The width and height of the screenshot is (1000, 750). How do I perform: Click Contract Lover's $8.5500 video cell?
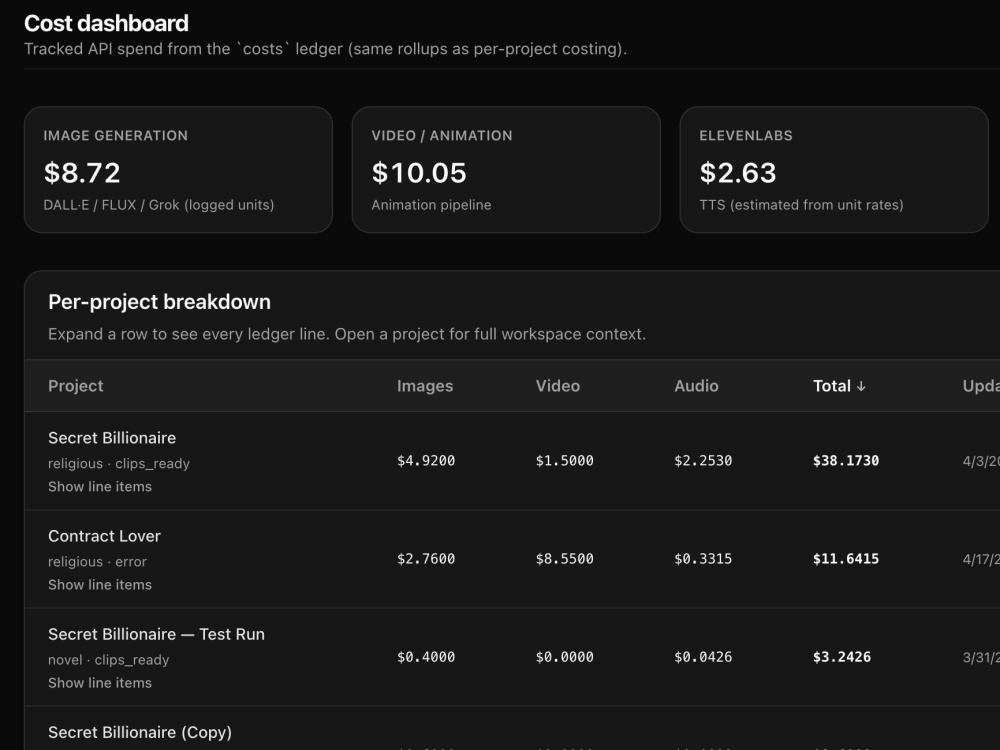point(564,559)
